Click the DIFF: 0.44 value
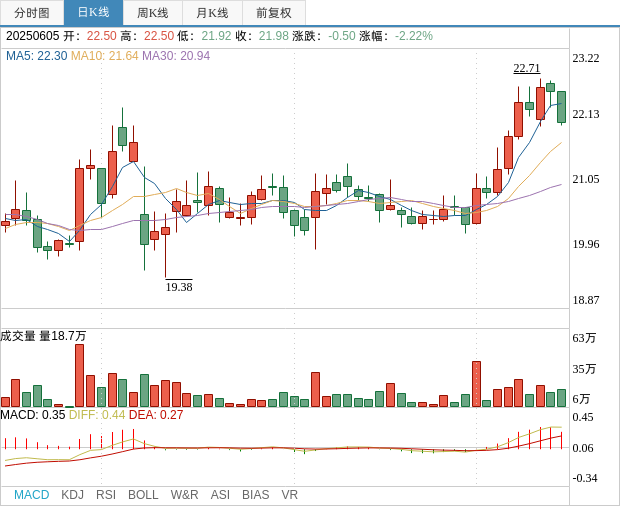 coord(97,415)
